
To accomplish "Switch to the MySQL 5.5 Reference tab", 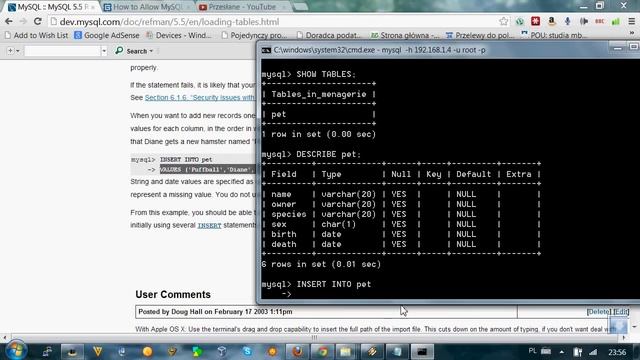I will pyautogui.click(x=51, y=7).
